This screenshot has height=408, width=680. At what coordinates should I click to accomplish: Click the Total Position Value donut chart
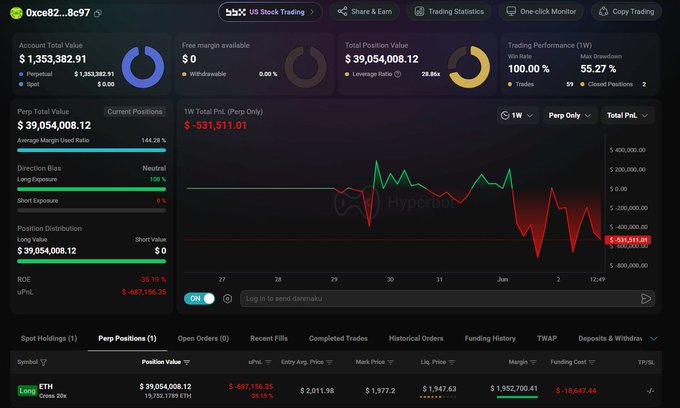[x=469, y=67]
